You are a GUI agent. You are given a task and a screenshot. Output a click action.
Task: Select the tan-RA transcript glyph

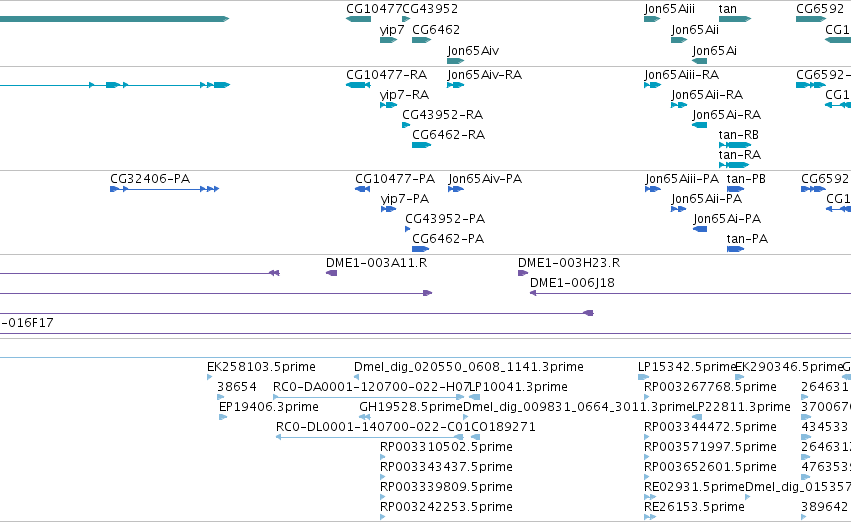click(734, 165)
